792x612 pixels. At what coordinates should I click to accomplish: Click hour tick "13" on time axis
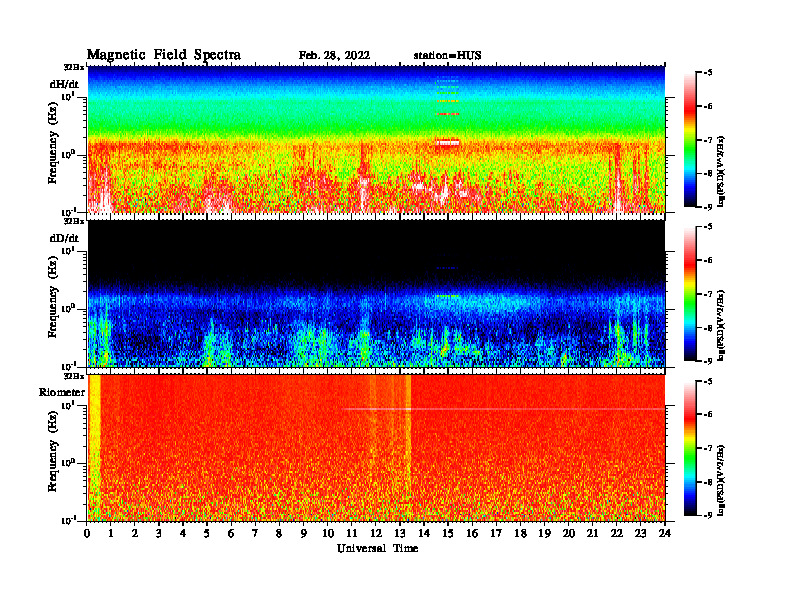(x=400, y=534)
